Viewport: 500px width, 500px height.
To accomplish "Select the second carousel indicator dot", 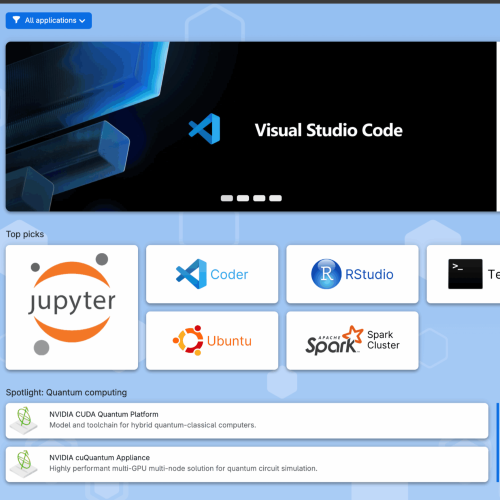I will coord(243,198).
